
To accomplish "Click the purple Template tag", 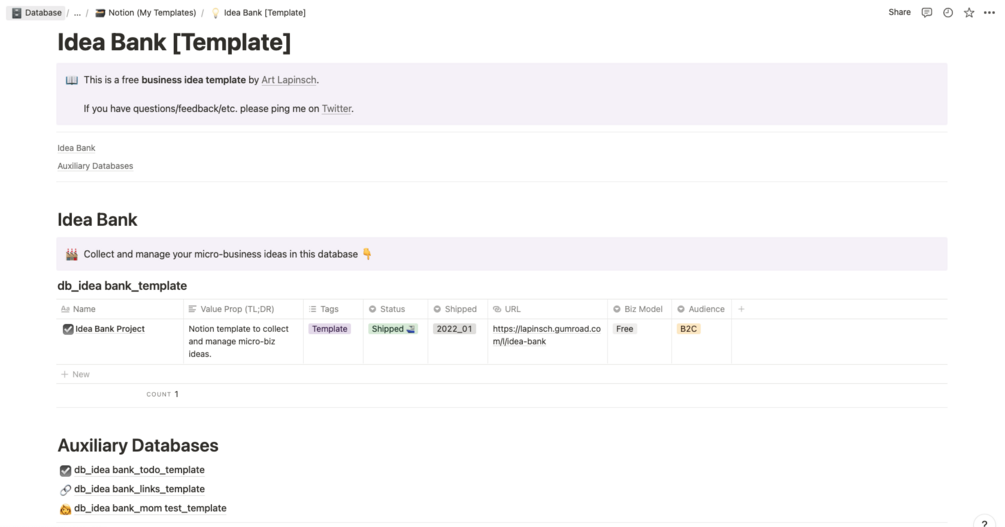I will pos(329,329).
